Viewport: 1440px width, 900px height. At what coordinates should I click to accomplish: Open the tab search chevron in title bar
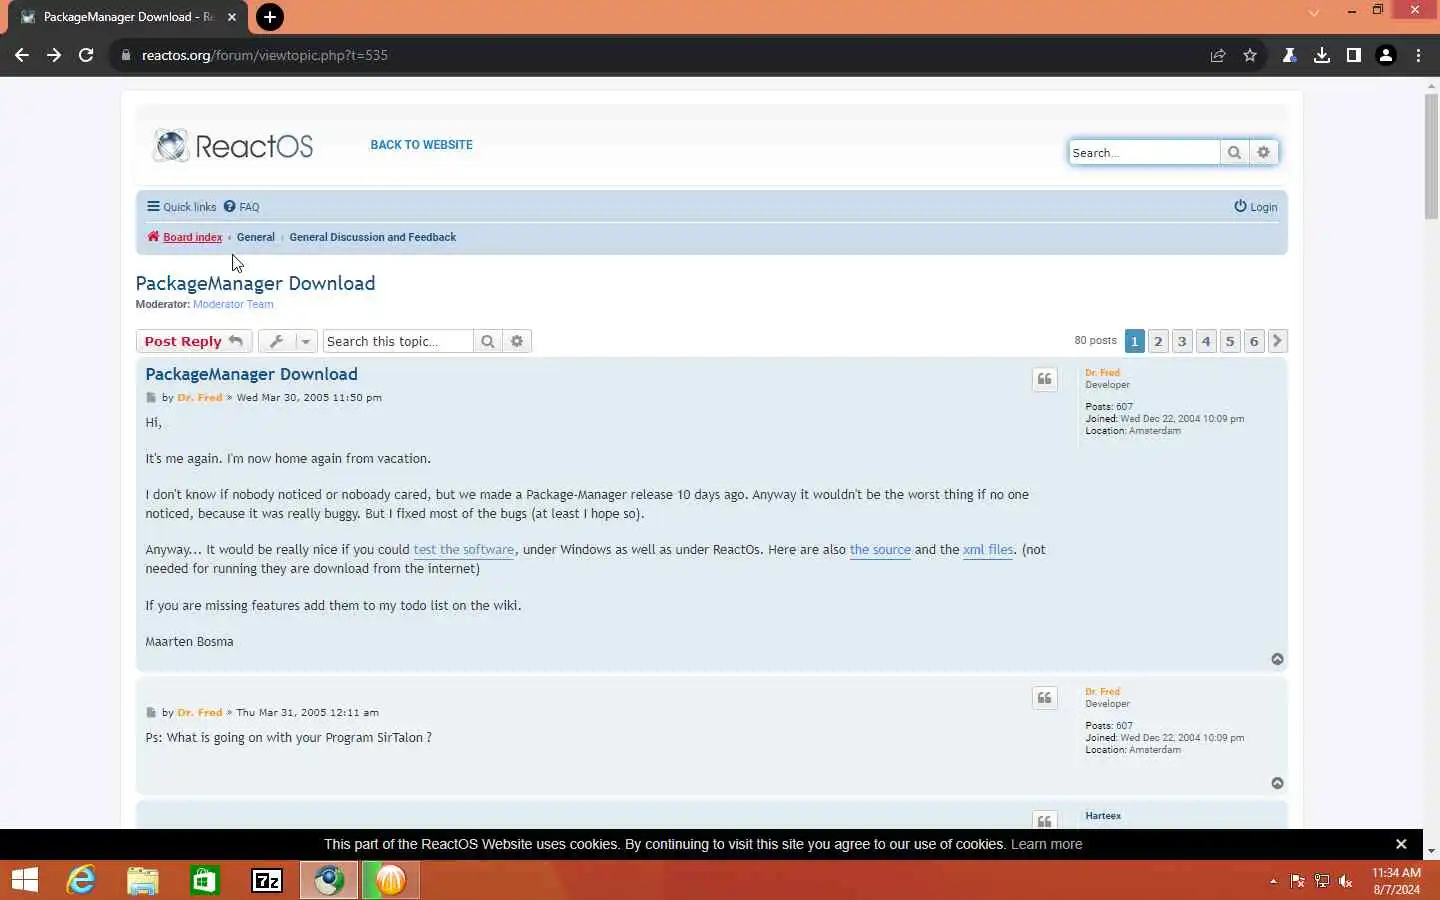pos(1314,12)
